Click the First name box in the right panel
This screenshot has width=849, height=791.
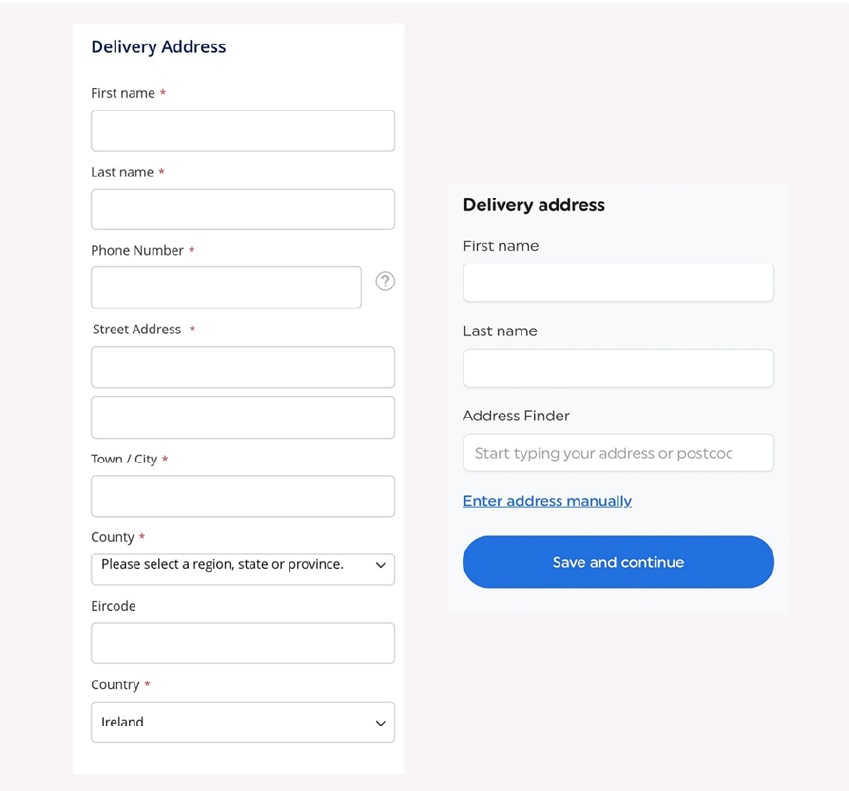tap(617, 282)
